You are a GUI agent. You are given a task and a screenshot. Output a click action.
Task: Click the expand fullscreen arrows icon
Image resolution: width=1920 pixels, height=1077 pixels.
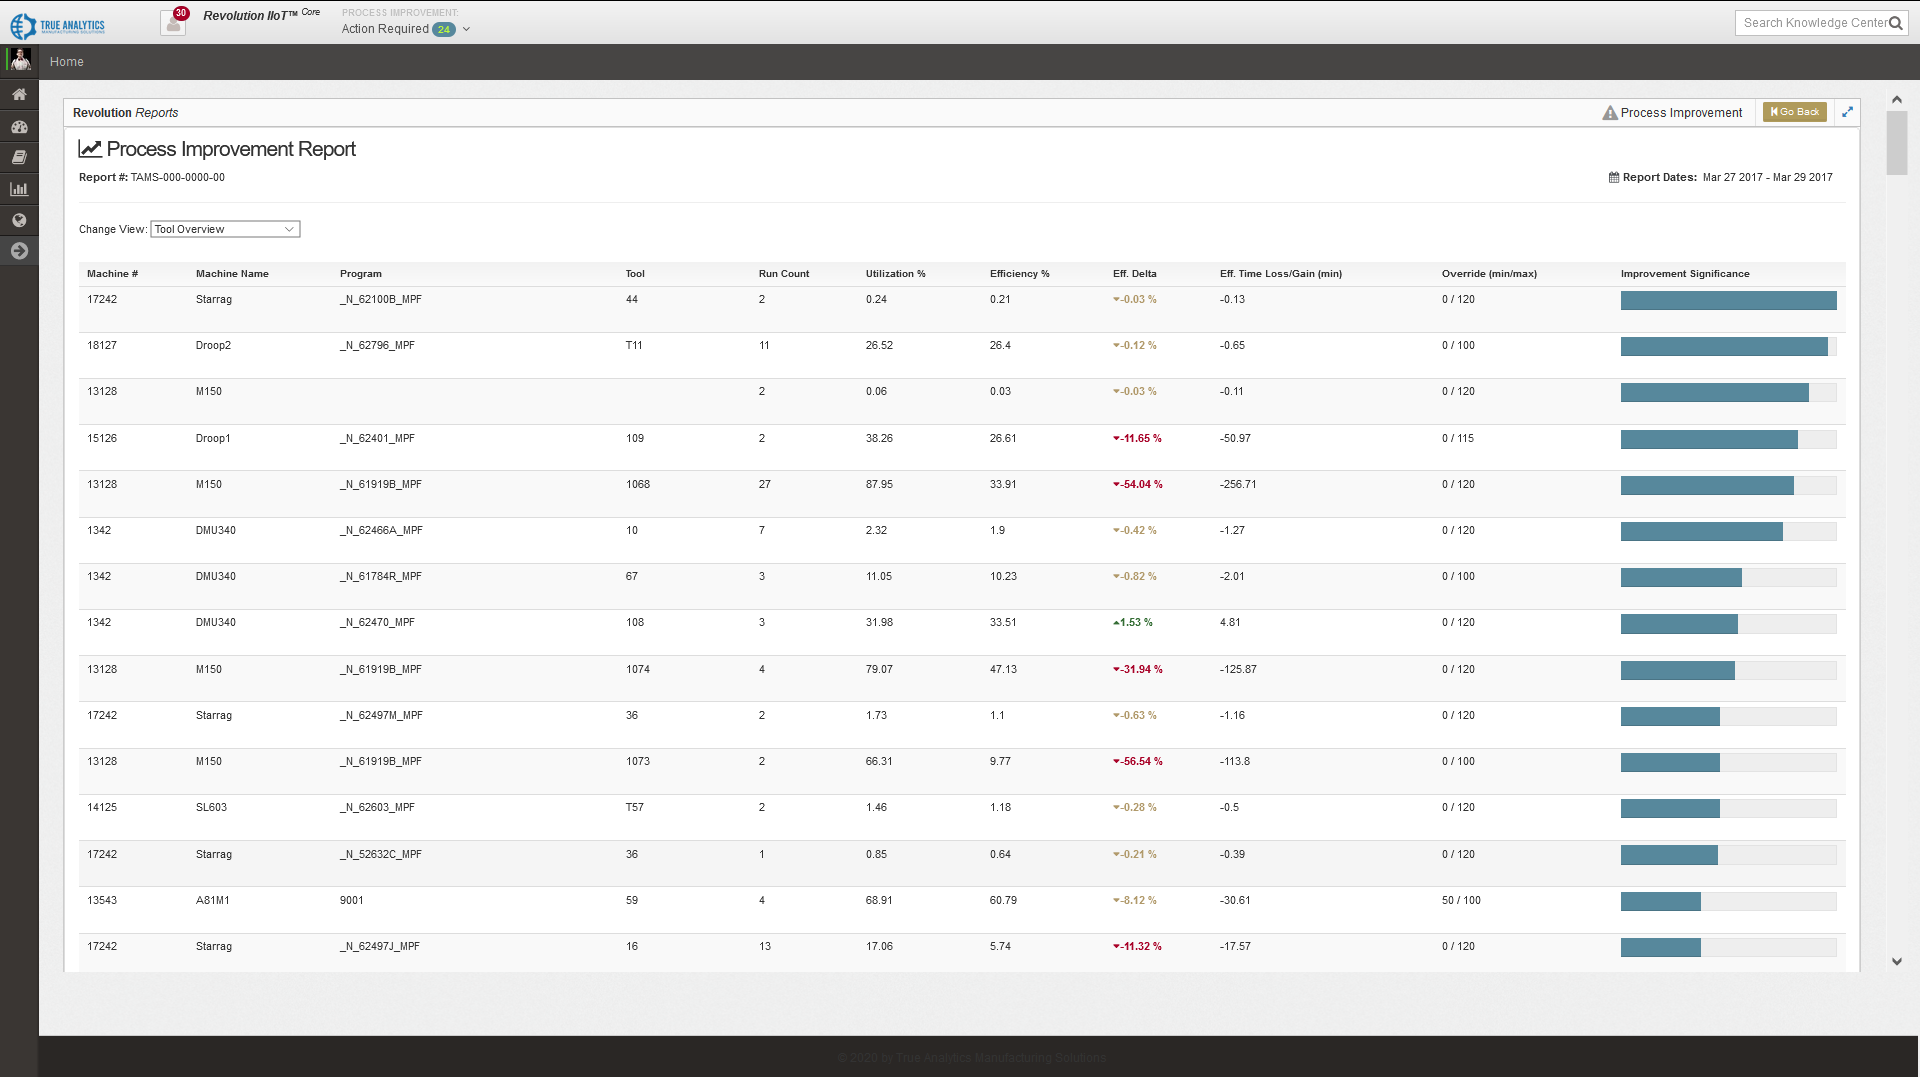point(1847,112)
